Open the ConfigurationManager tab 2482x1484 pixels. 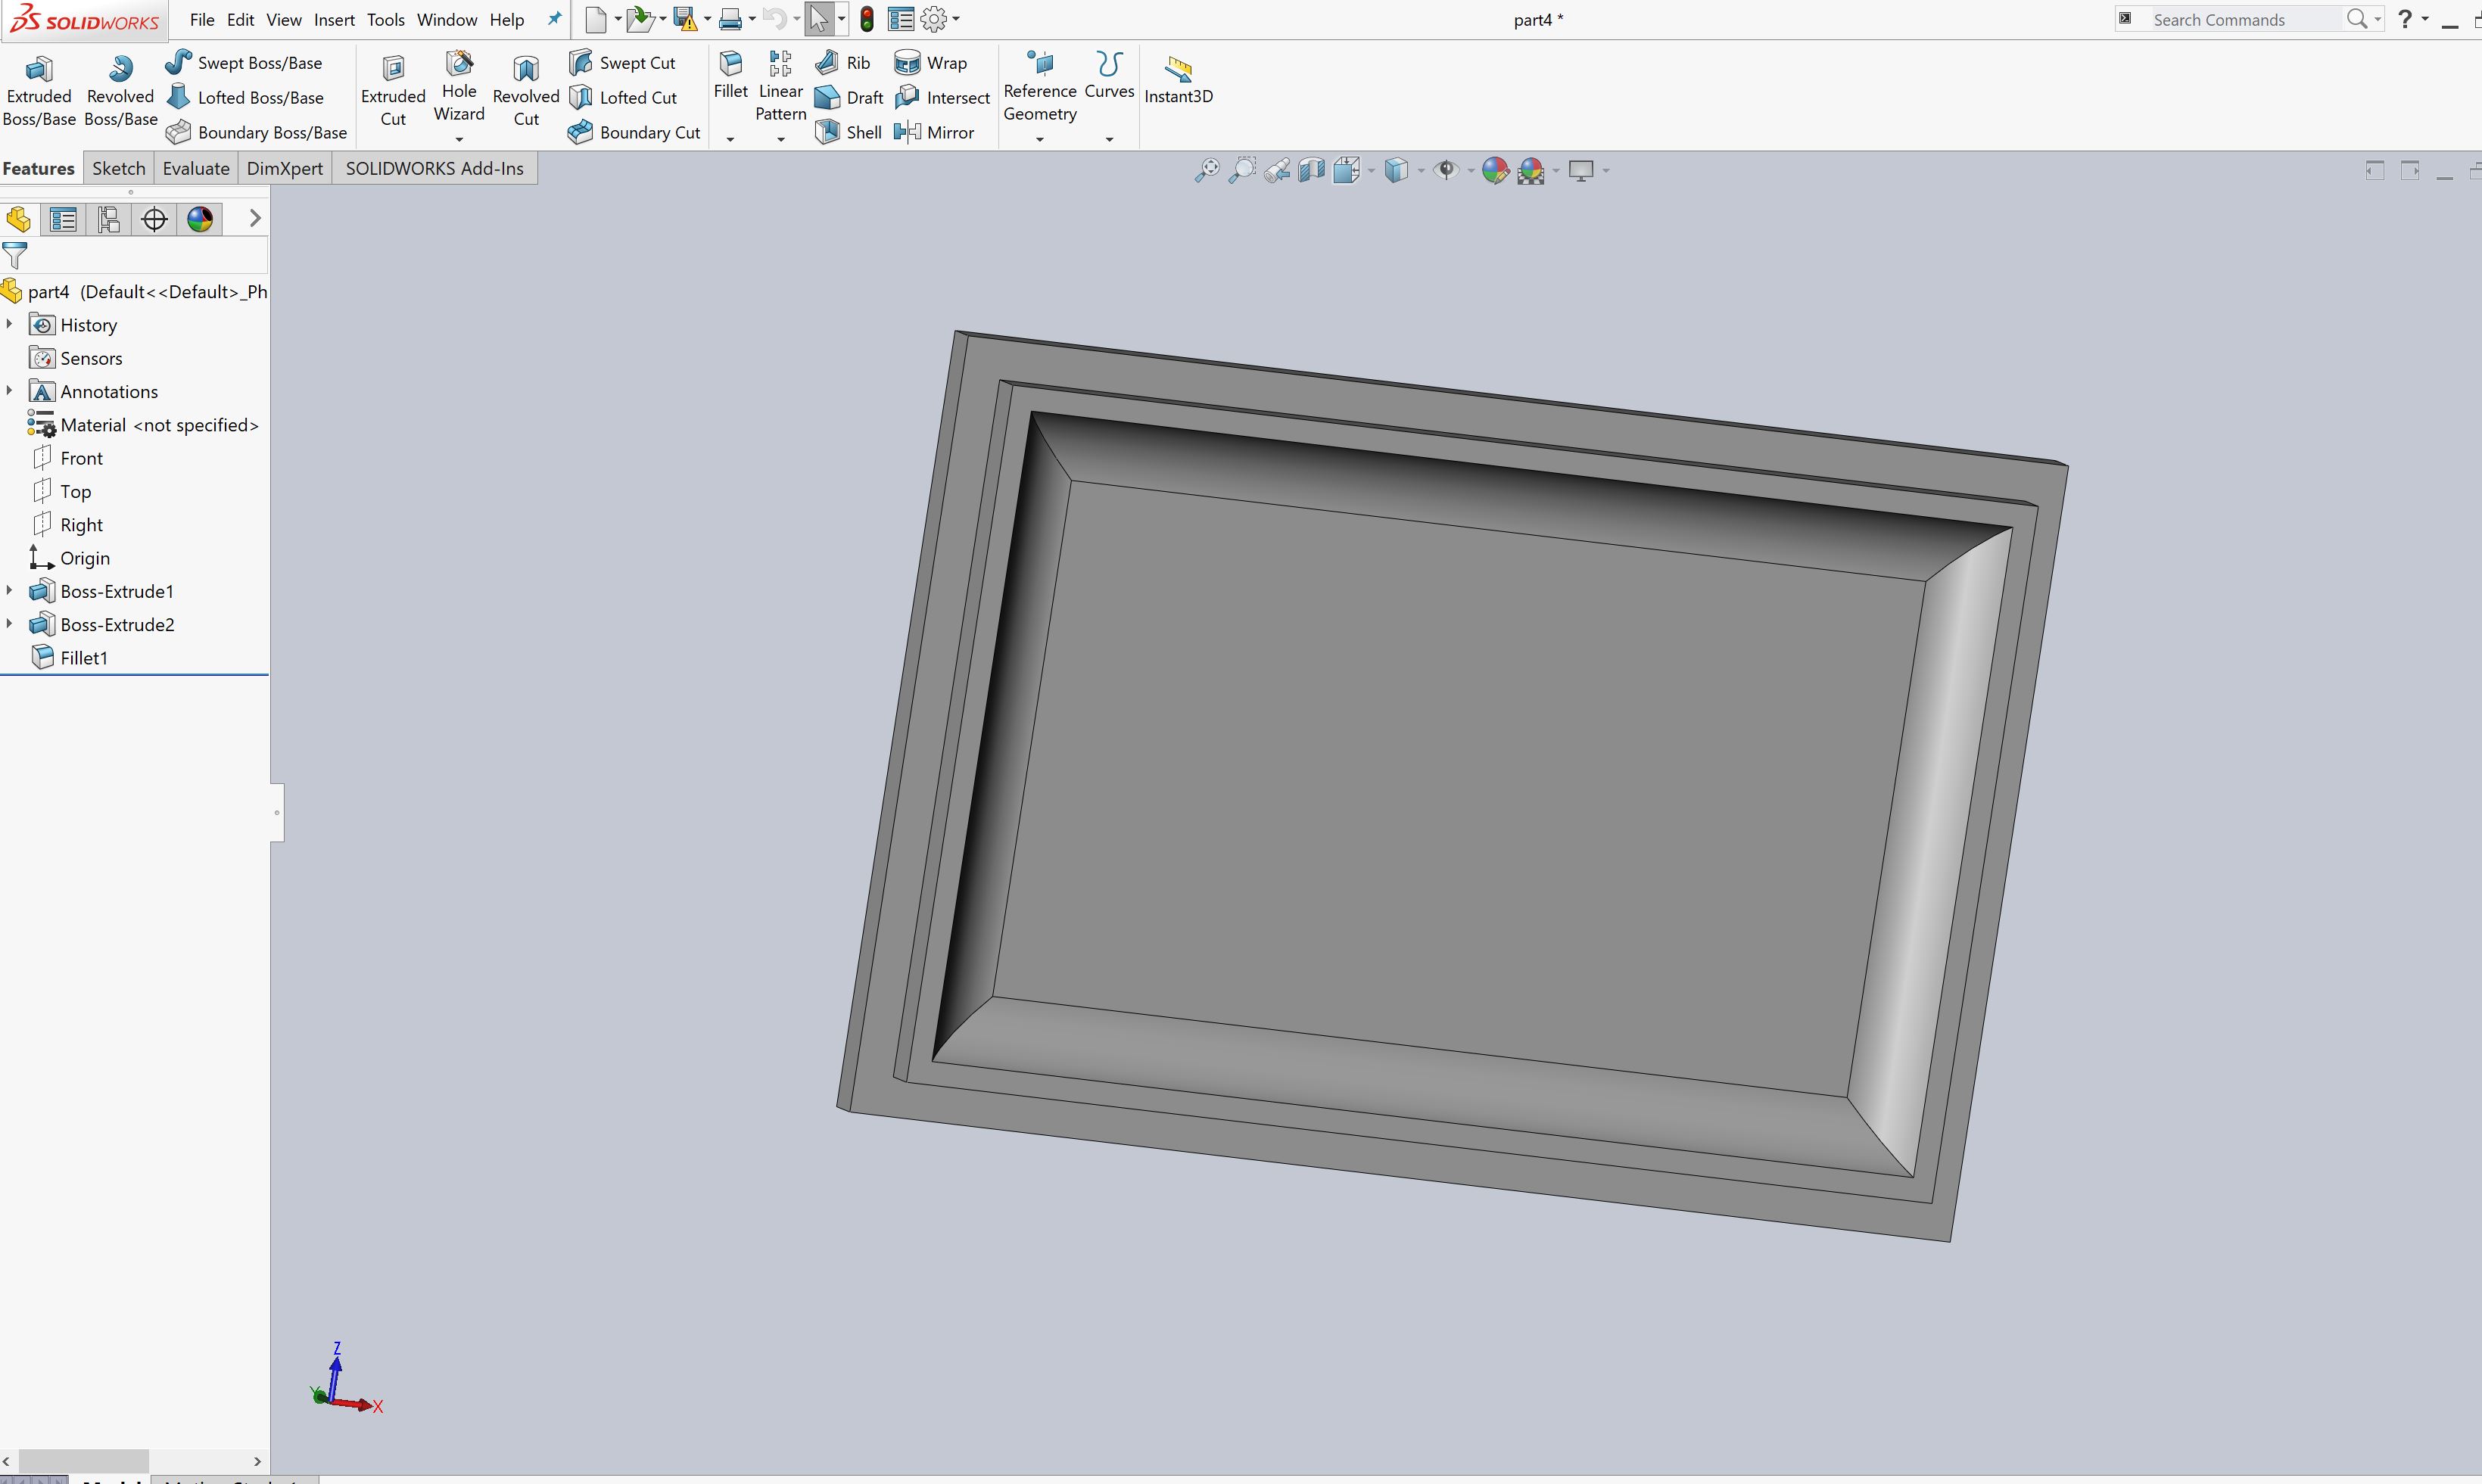point(109,219)
